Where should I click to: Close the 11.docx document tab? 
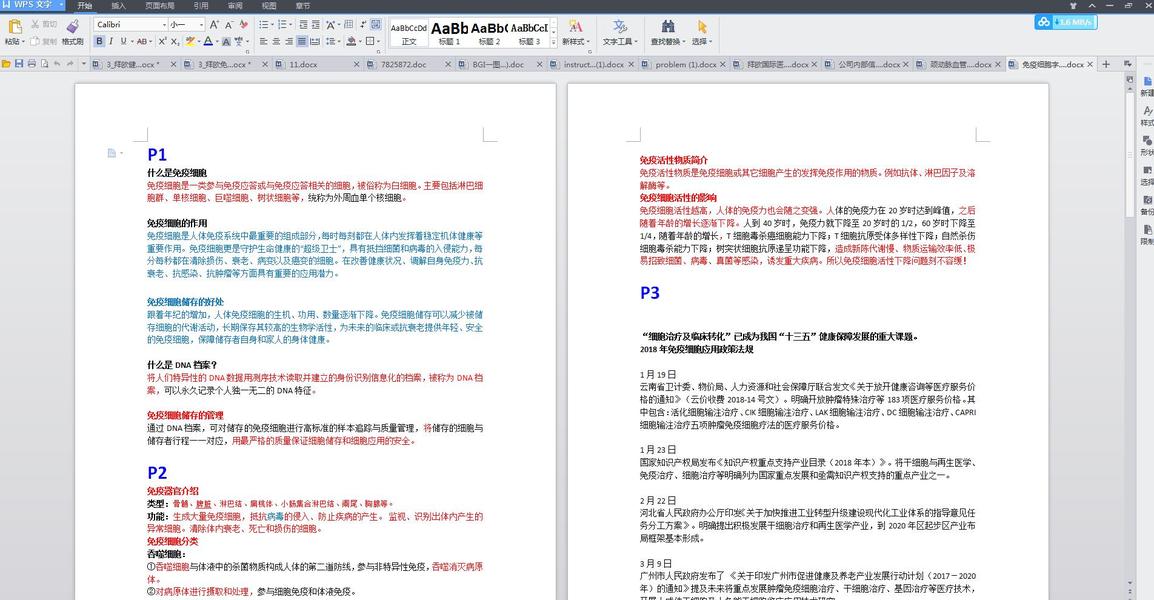click(x=356, y=64)
